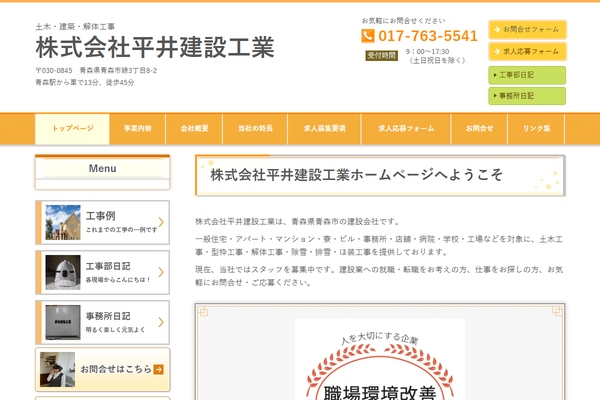Click the hours text 9：00〜17:30
600x400 pixels.
pyautogui.click(x=427, y=51)
